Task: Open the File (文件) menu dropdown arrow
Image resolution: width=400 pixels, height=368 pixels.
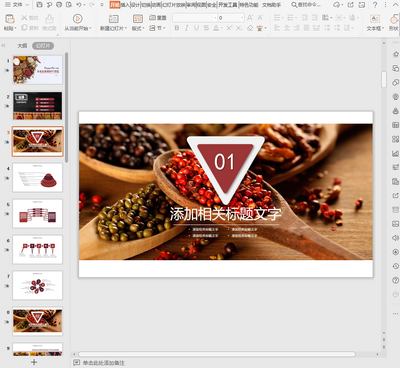Action: (27, 5)
